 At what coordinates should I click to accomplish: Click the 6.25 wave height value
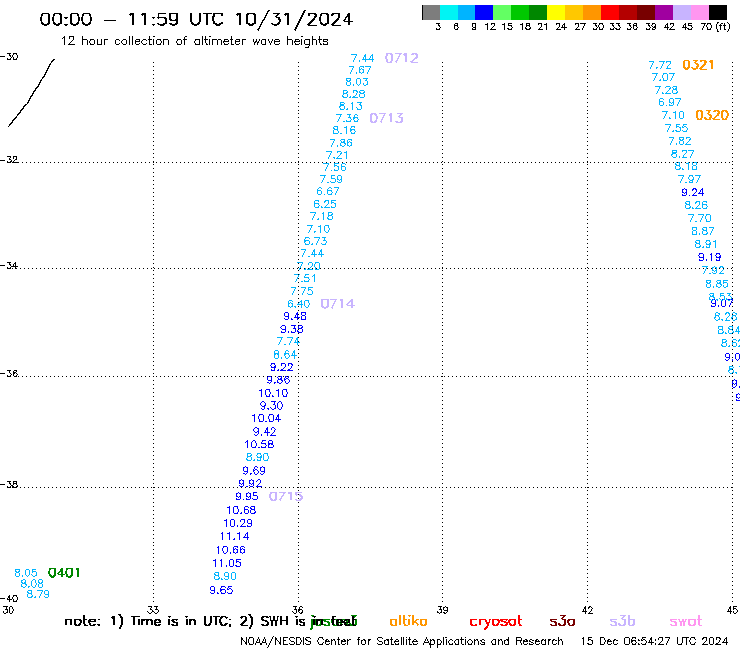tap(325, 204)
